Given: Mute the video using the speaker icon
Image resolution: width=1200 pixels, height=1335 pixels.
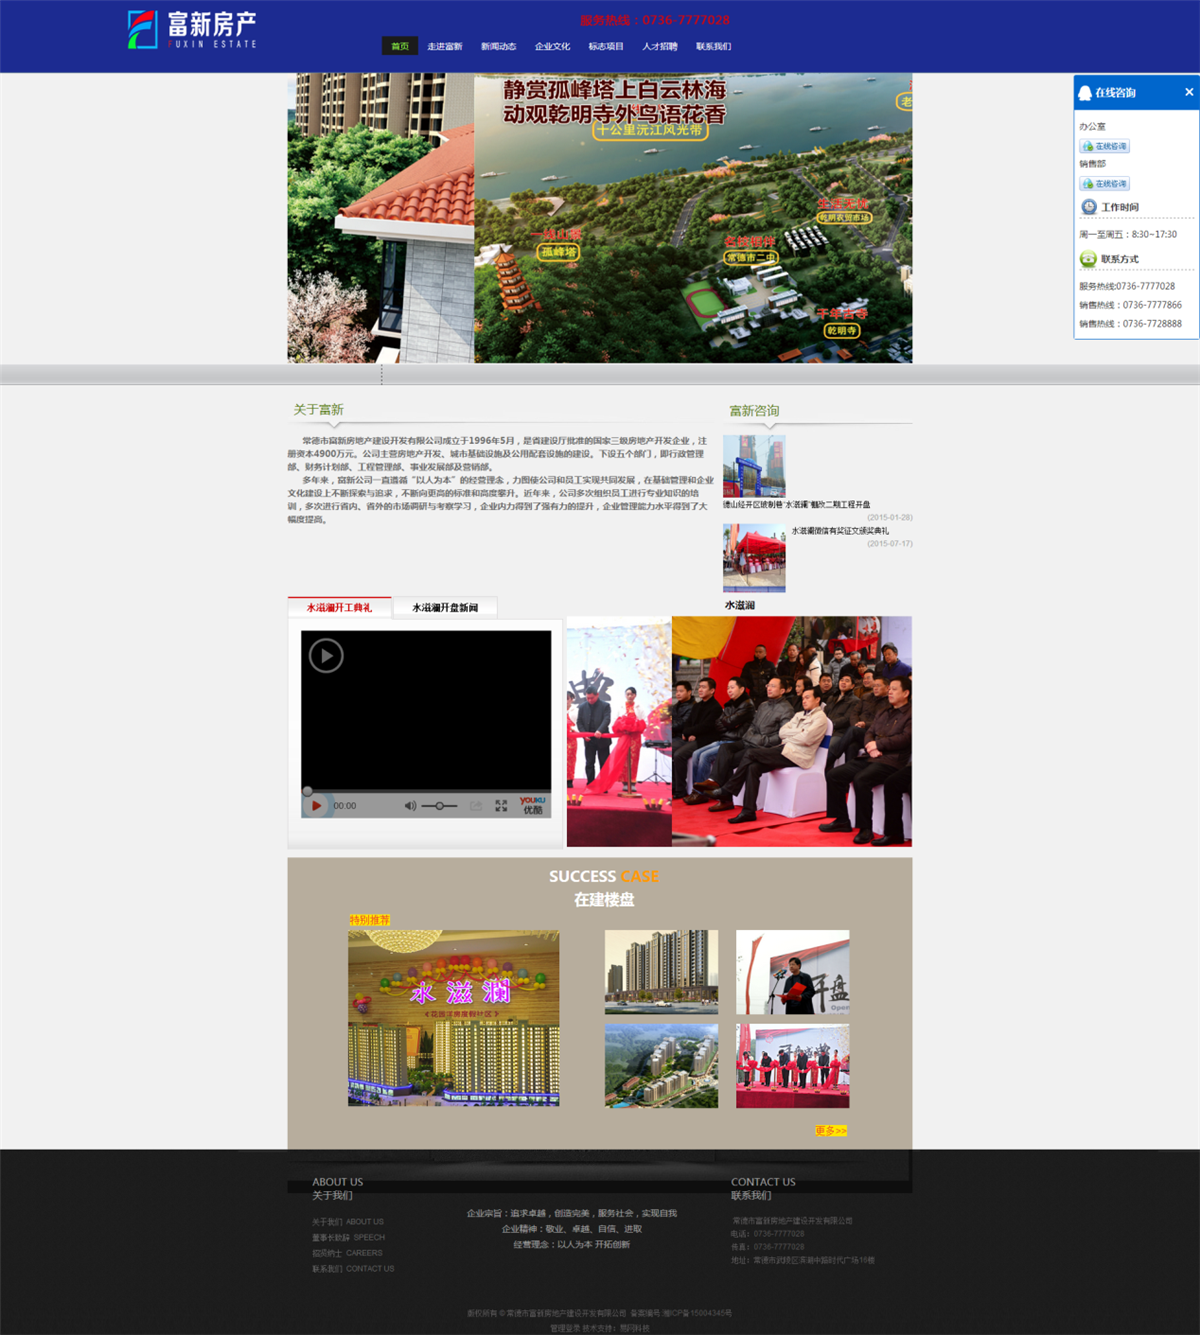Looking at the screenshot, I should pyautogui.click(x=410, y=806).
